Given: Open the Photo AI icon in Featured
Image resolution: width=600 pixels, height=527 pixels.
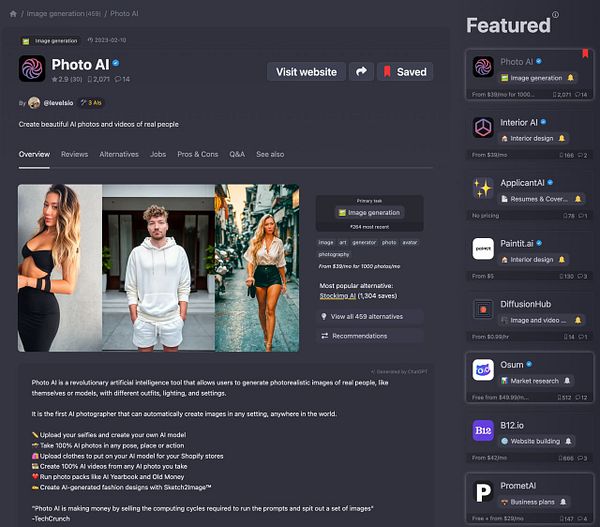Looking at the screenshot, I should coord(483,67).
